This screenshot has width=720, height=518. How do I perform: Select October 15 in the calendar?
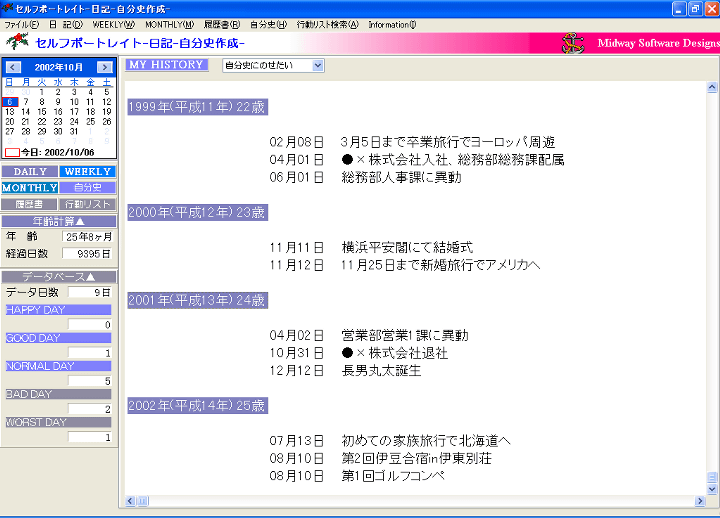tap(42, 112)
